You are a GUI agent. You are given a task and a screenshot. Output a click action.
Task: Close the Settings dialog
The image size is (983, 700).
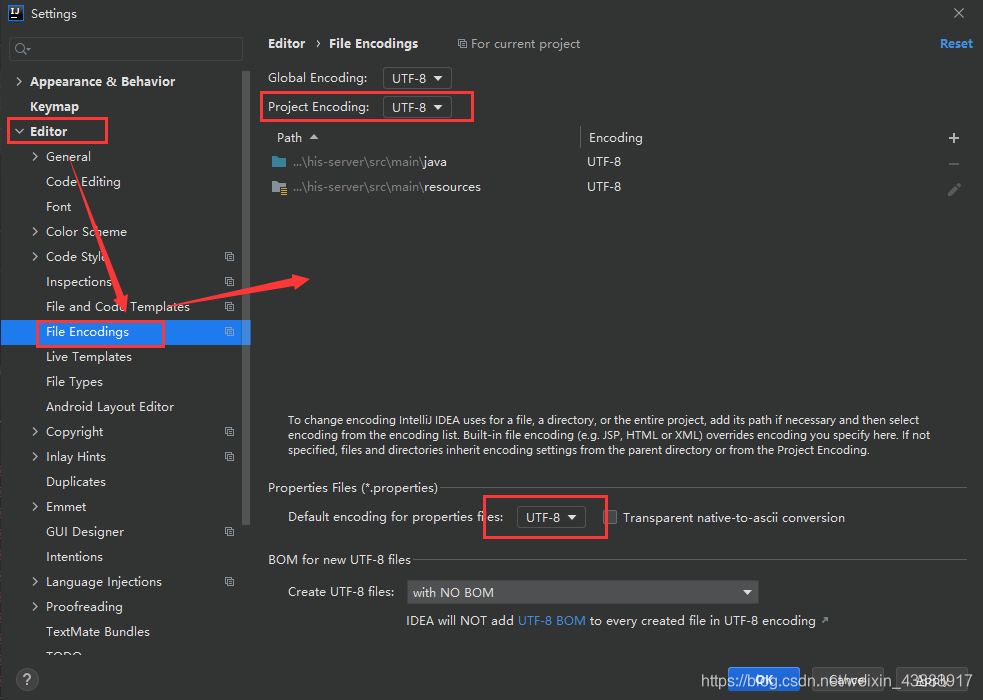tap(959, 13)
